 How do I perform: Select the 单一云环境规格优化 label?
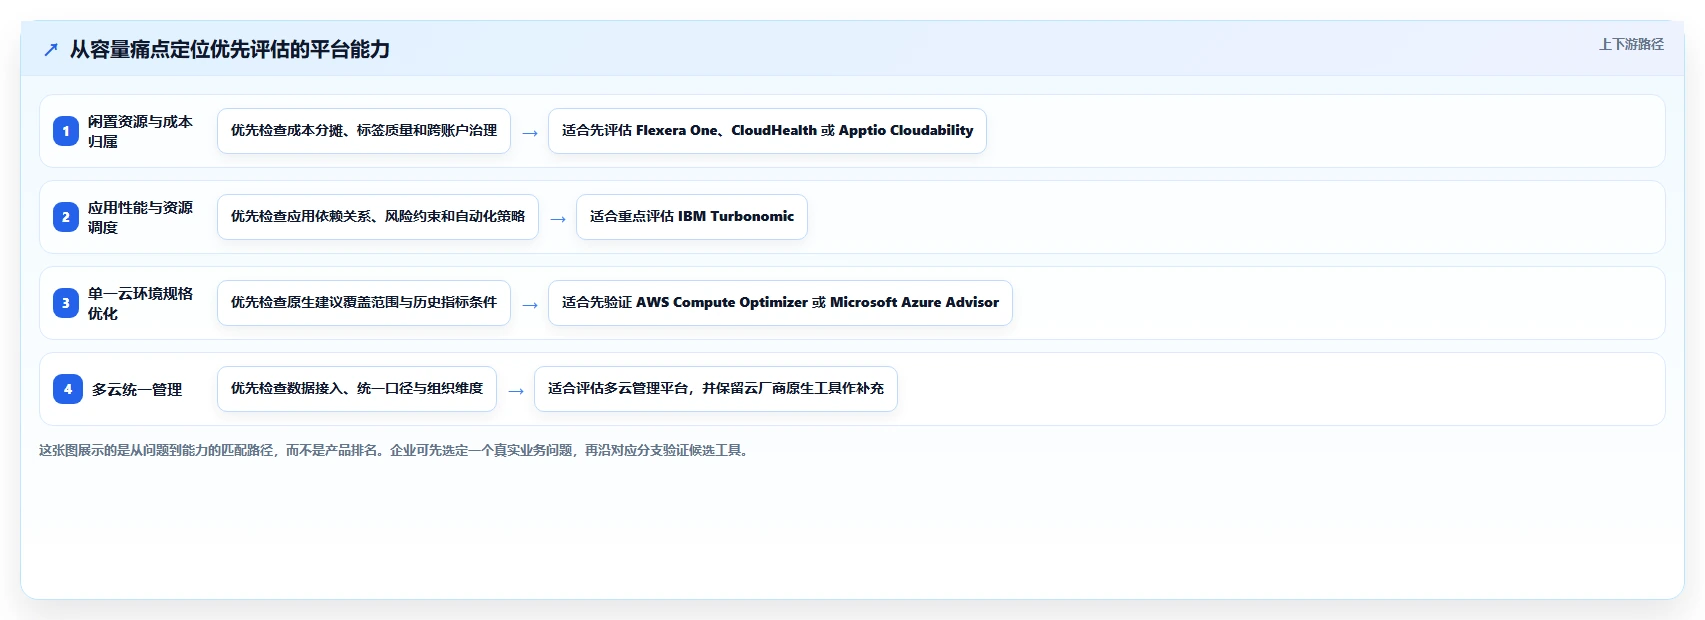(x=141, y=303)
